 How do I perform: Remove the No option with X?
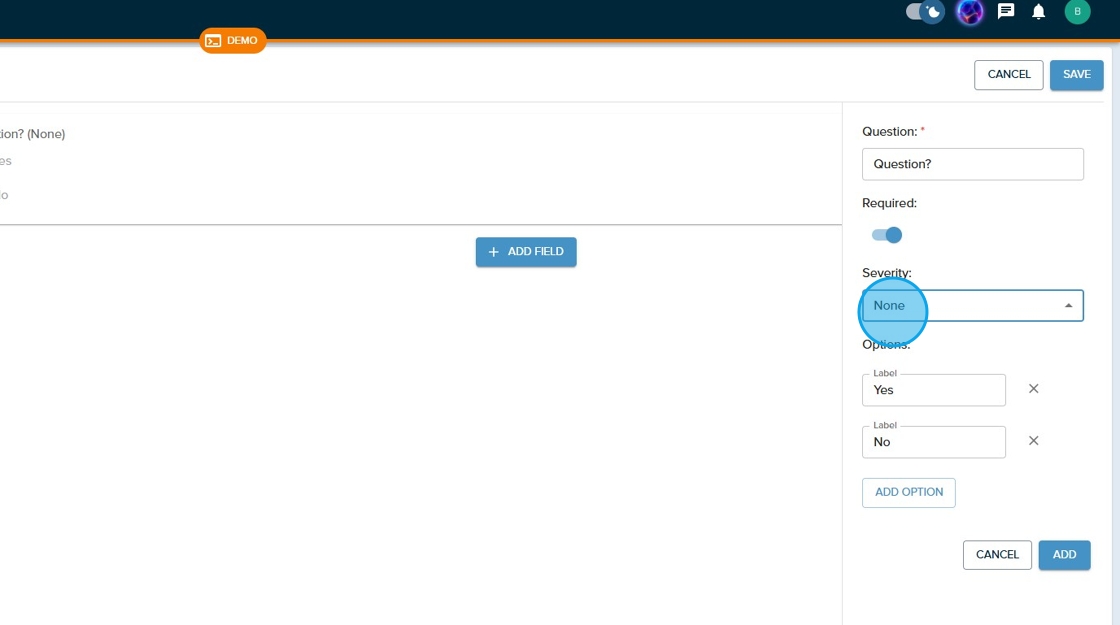pos(1034,441)
